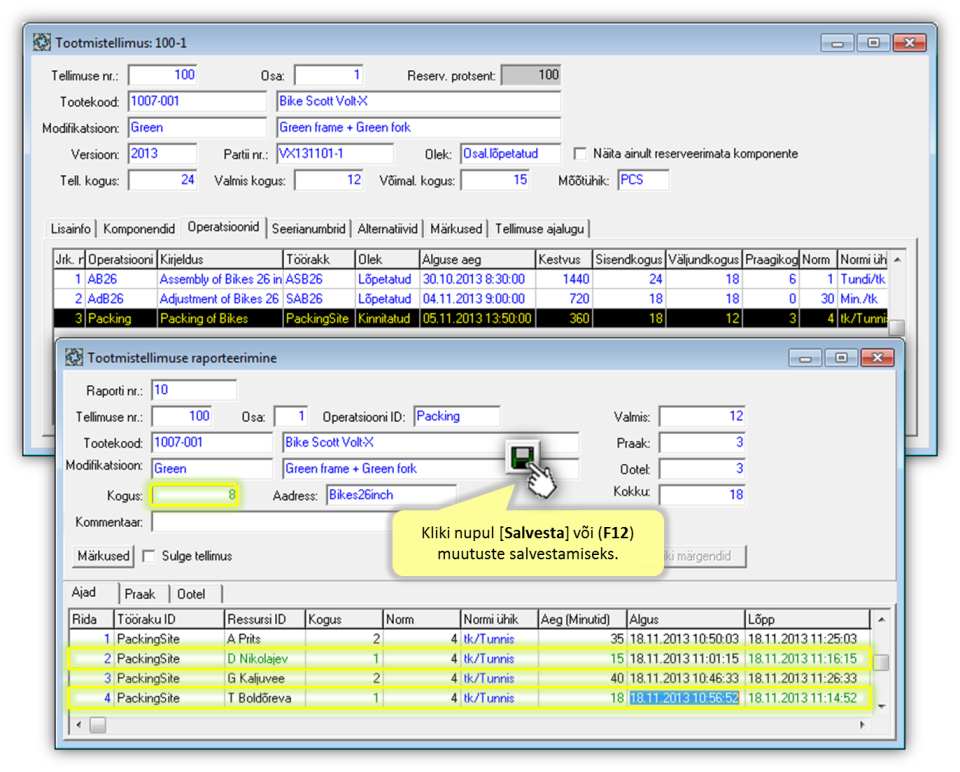Enable 'Näita ainult reserveerimata komponente' checkbox
The width and height of the screenshot is (960, 772).
click(579, 154)
